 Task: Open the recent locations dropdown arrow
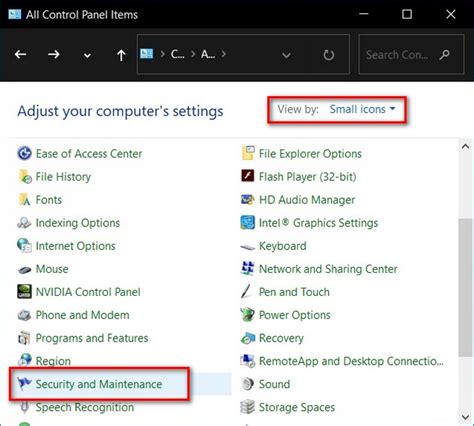[x=87, y=55]
